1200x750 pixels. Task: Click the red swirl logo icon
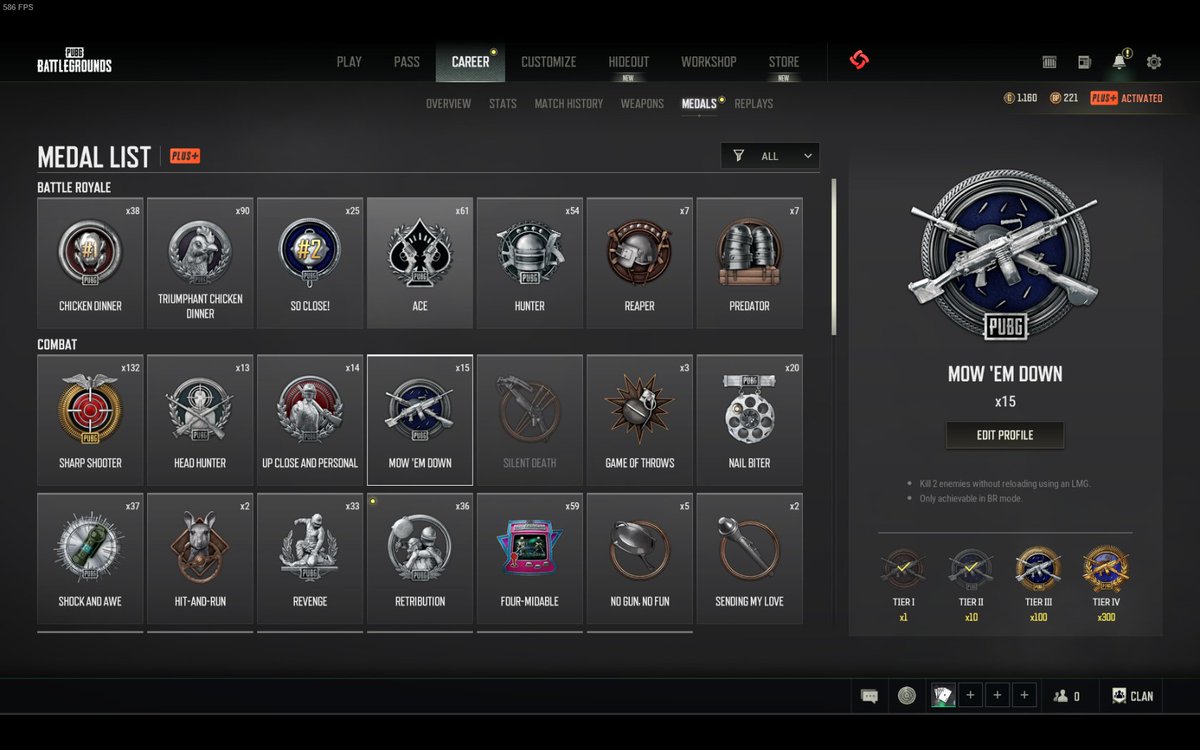pyautogui.click(x=859, y=60)
